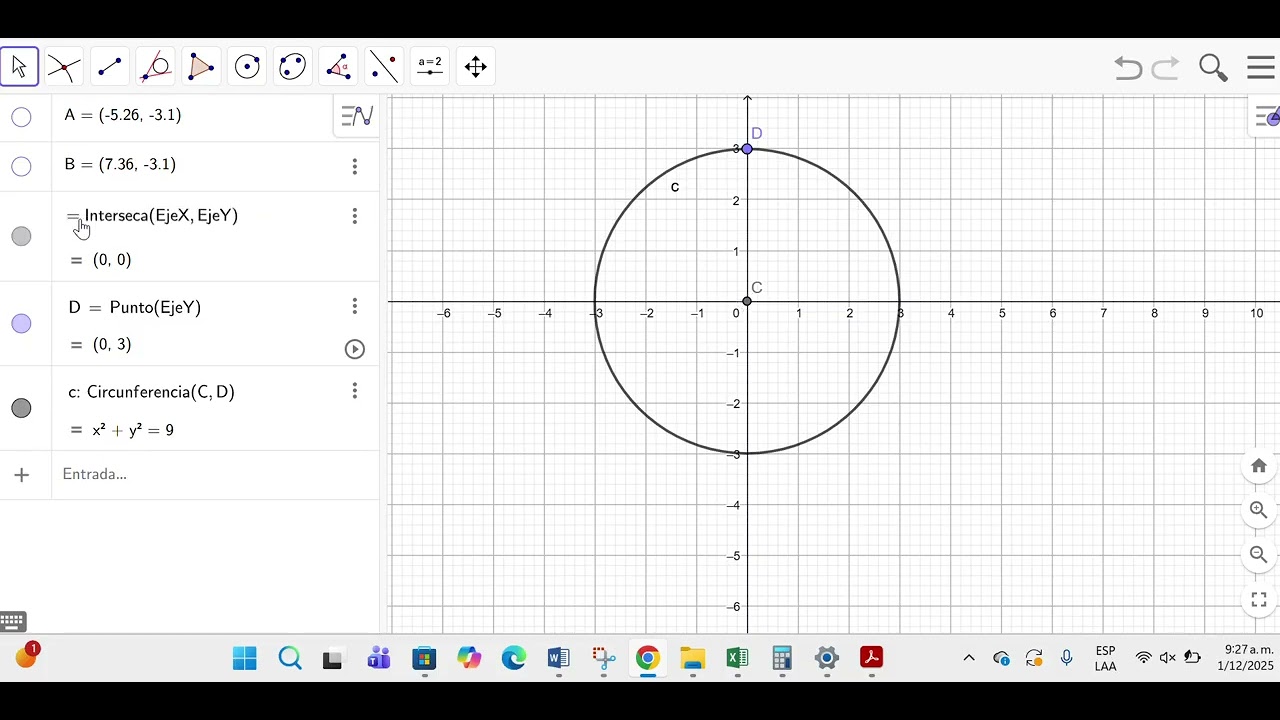This screenshot has height=720, width=1280.
Task: Select the Perpendicular Line tool
Action: click(x=156, y=67)
